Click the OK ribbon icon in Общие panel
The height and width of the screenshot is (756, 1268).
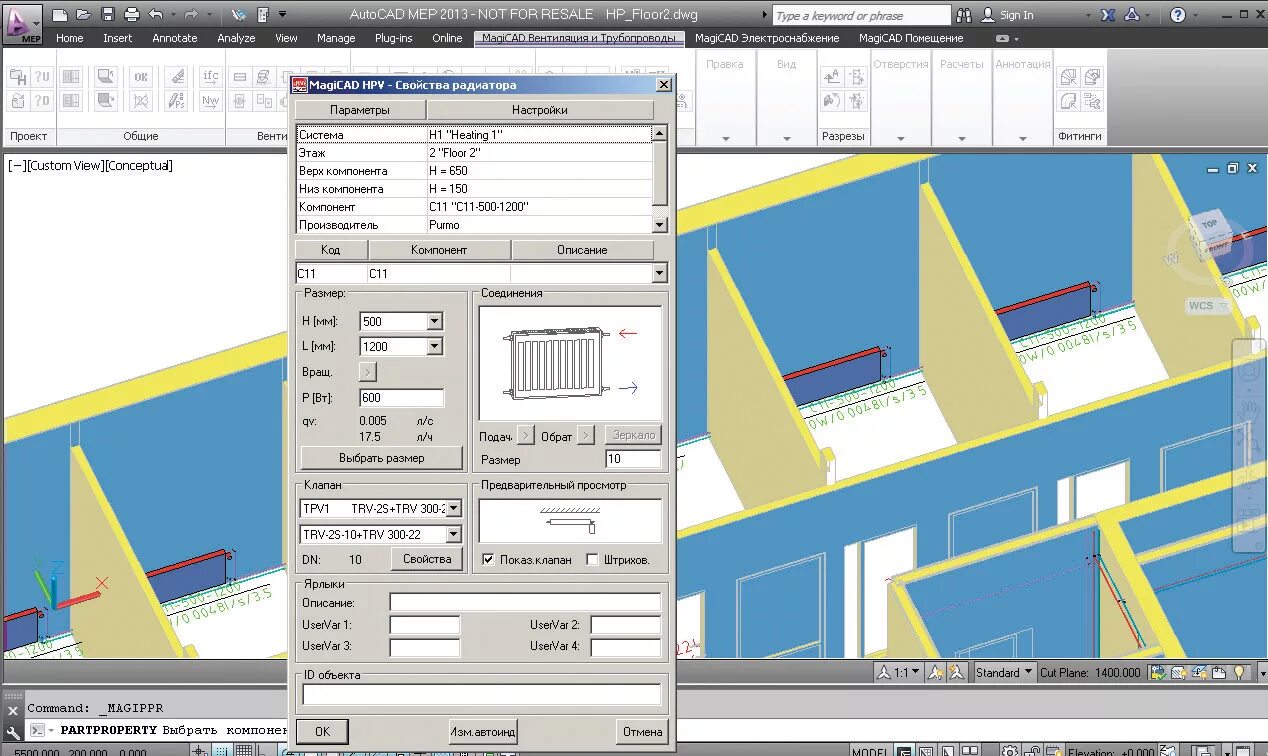141,77
